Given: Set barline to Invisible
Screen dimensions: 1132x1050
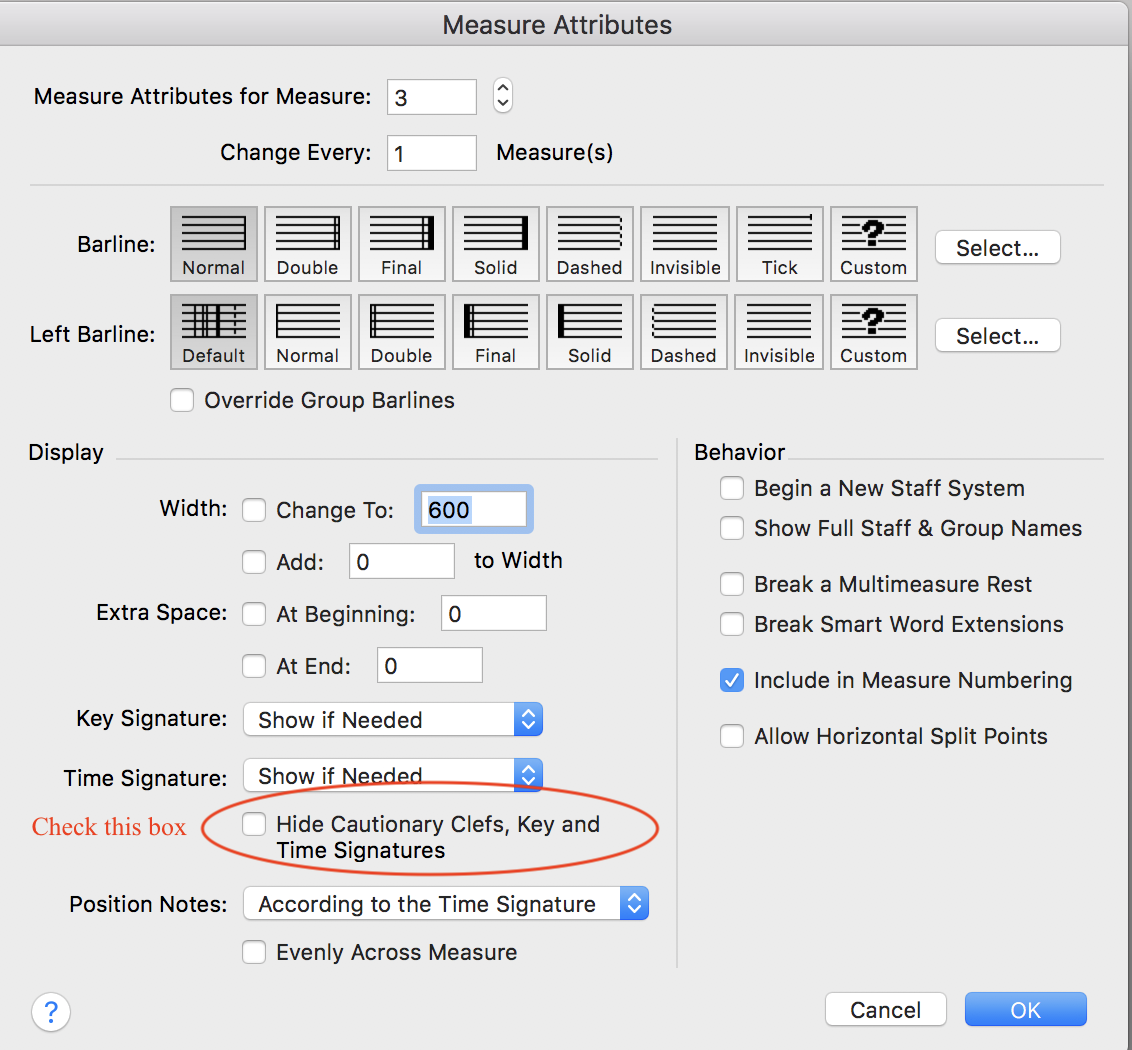Looking at the screenshot, I should click(x=685, y=243).
